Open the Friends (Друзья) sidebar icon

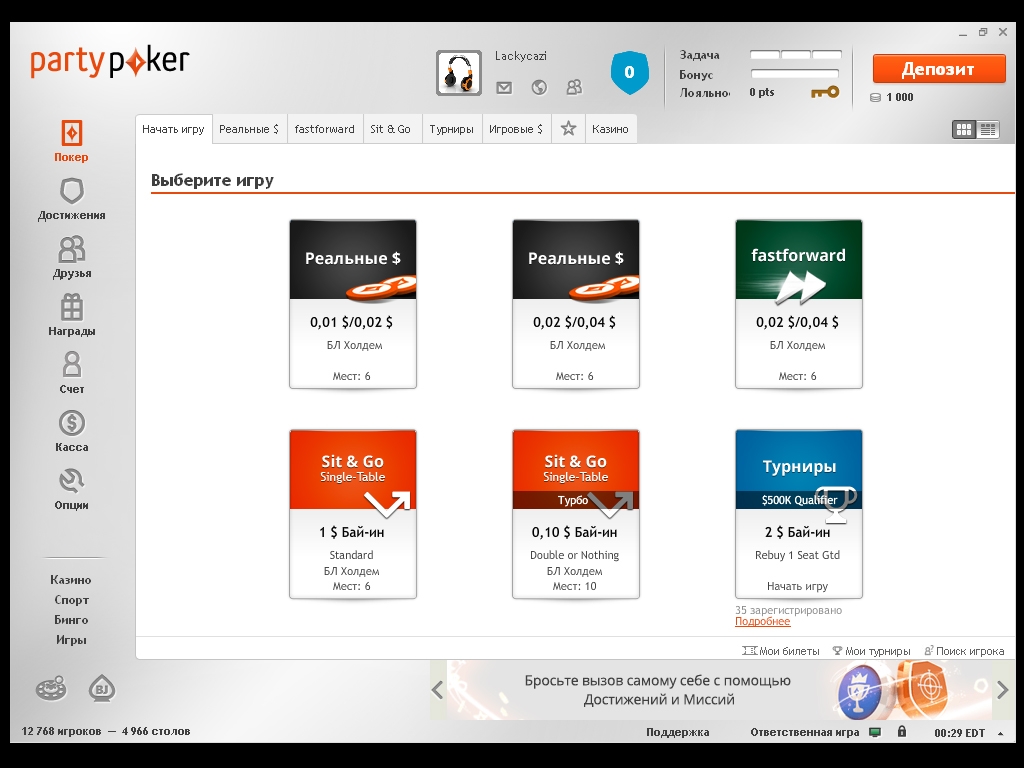pos(72,249)
